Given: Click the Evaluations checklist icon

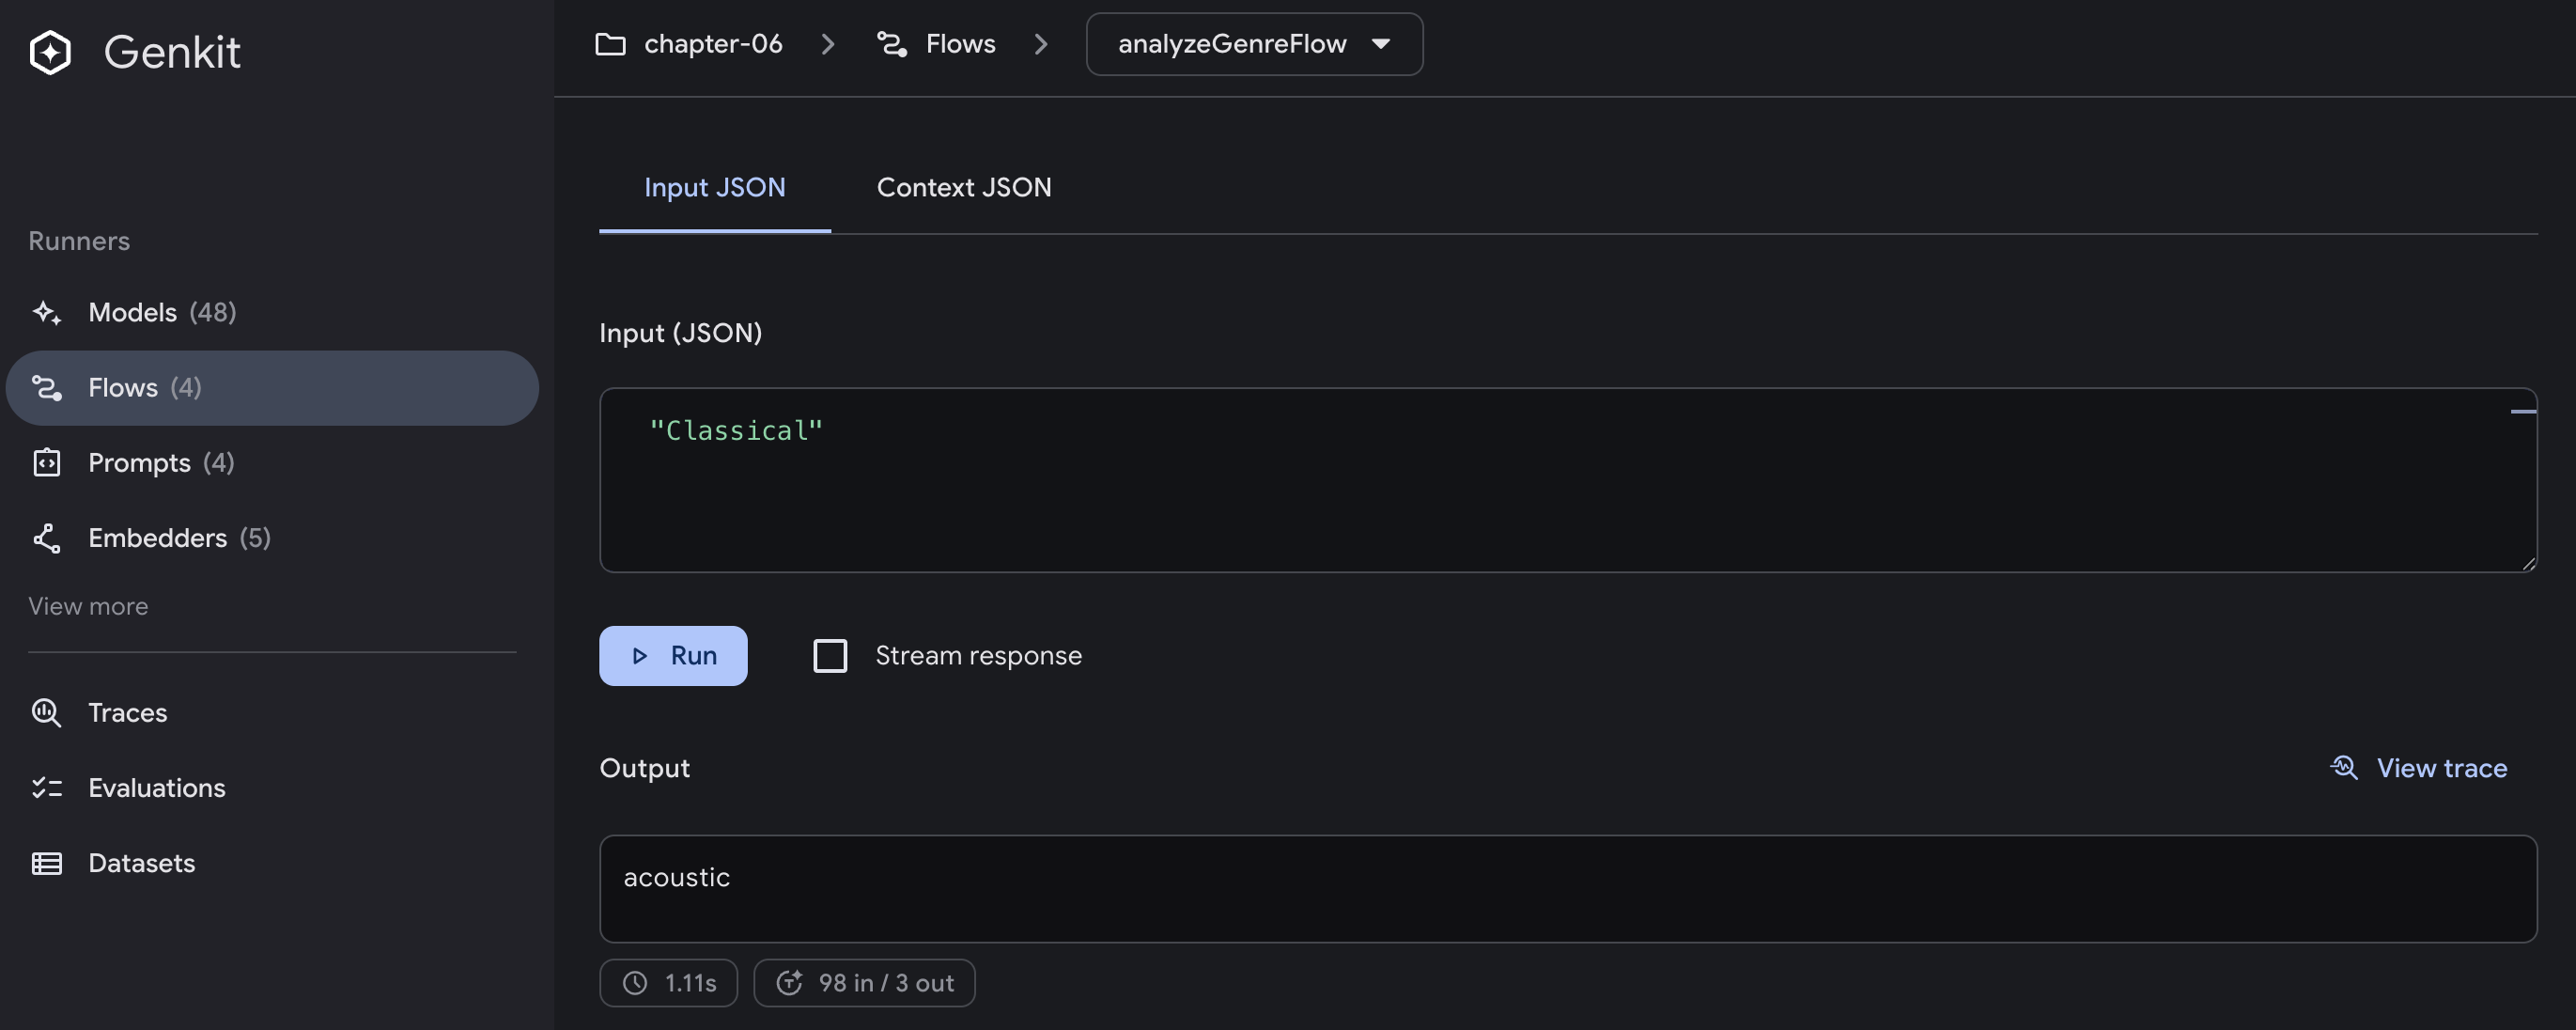Looking at the screenshot, I should (47, 788).
